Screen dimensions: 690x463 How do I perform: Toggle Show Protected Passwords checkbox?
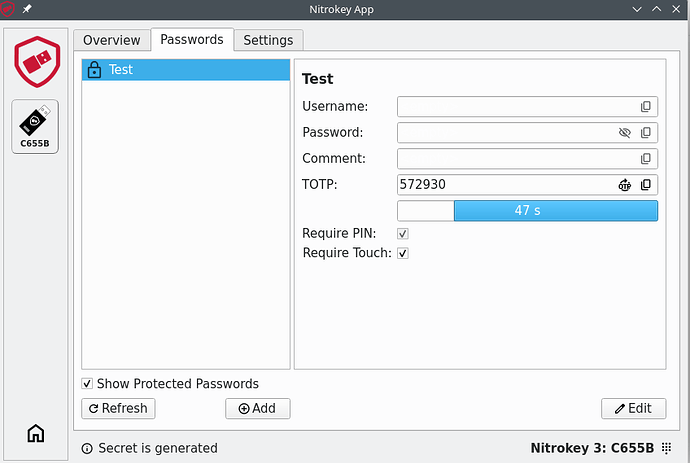pyautogui.click(x=87, y=384)
